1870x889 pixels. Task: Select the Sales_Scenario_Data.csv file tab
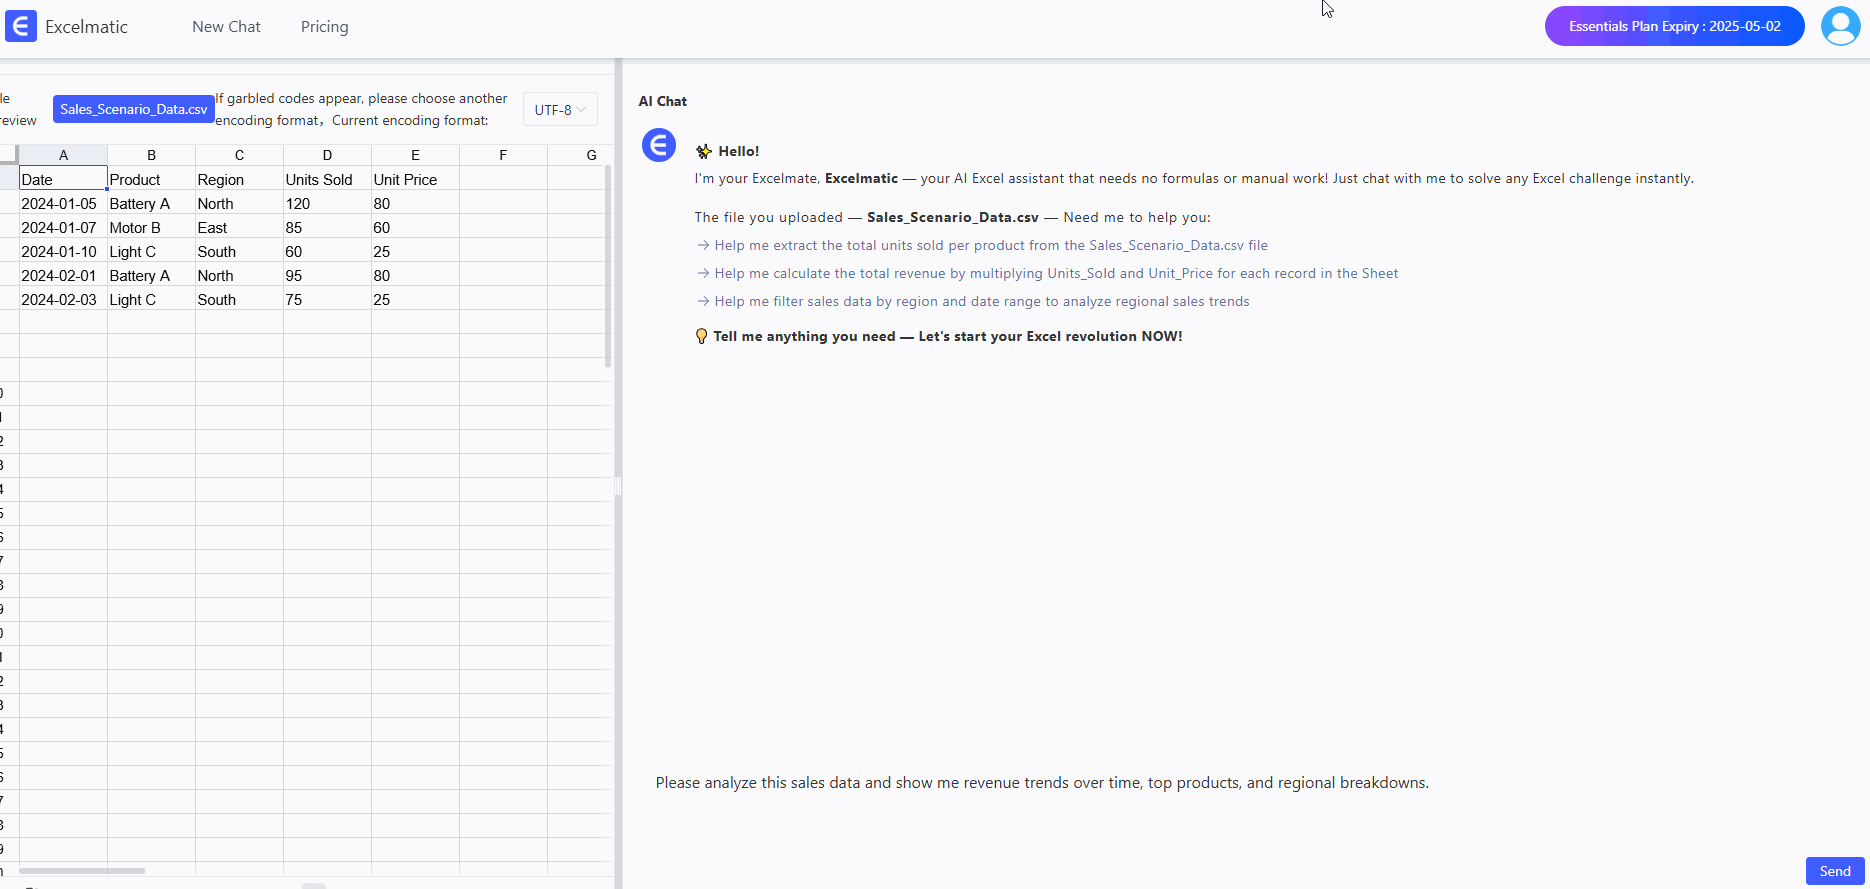click(x=133, y=109)
